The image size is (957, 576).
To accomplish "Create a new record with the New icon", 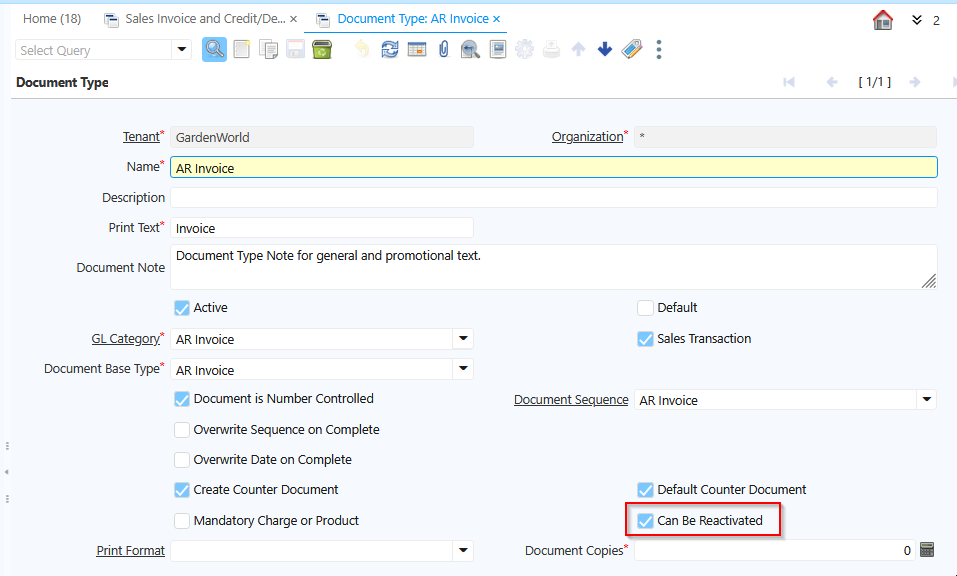I will tap(241, 49).
